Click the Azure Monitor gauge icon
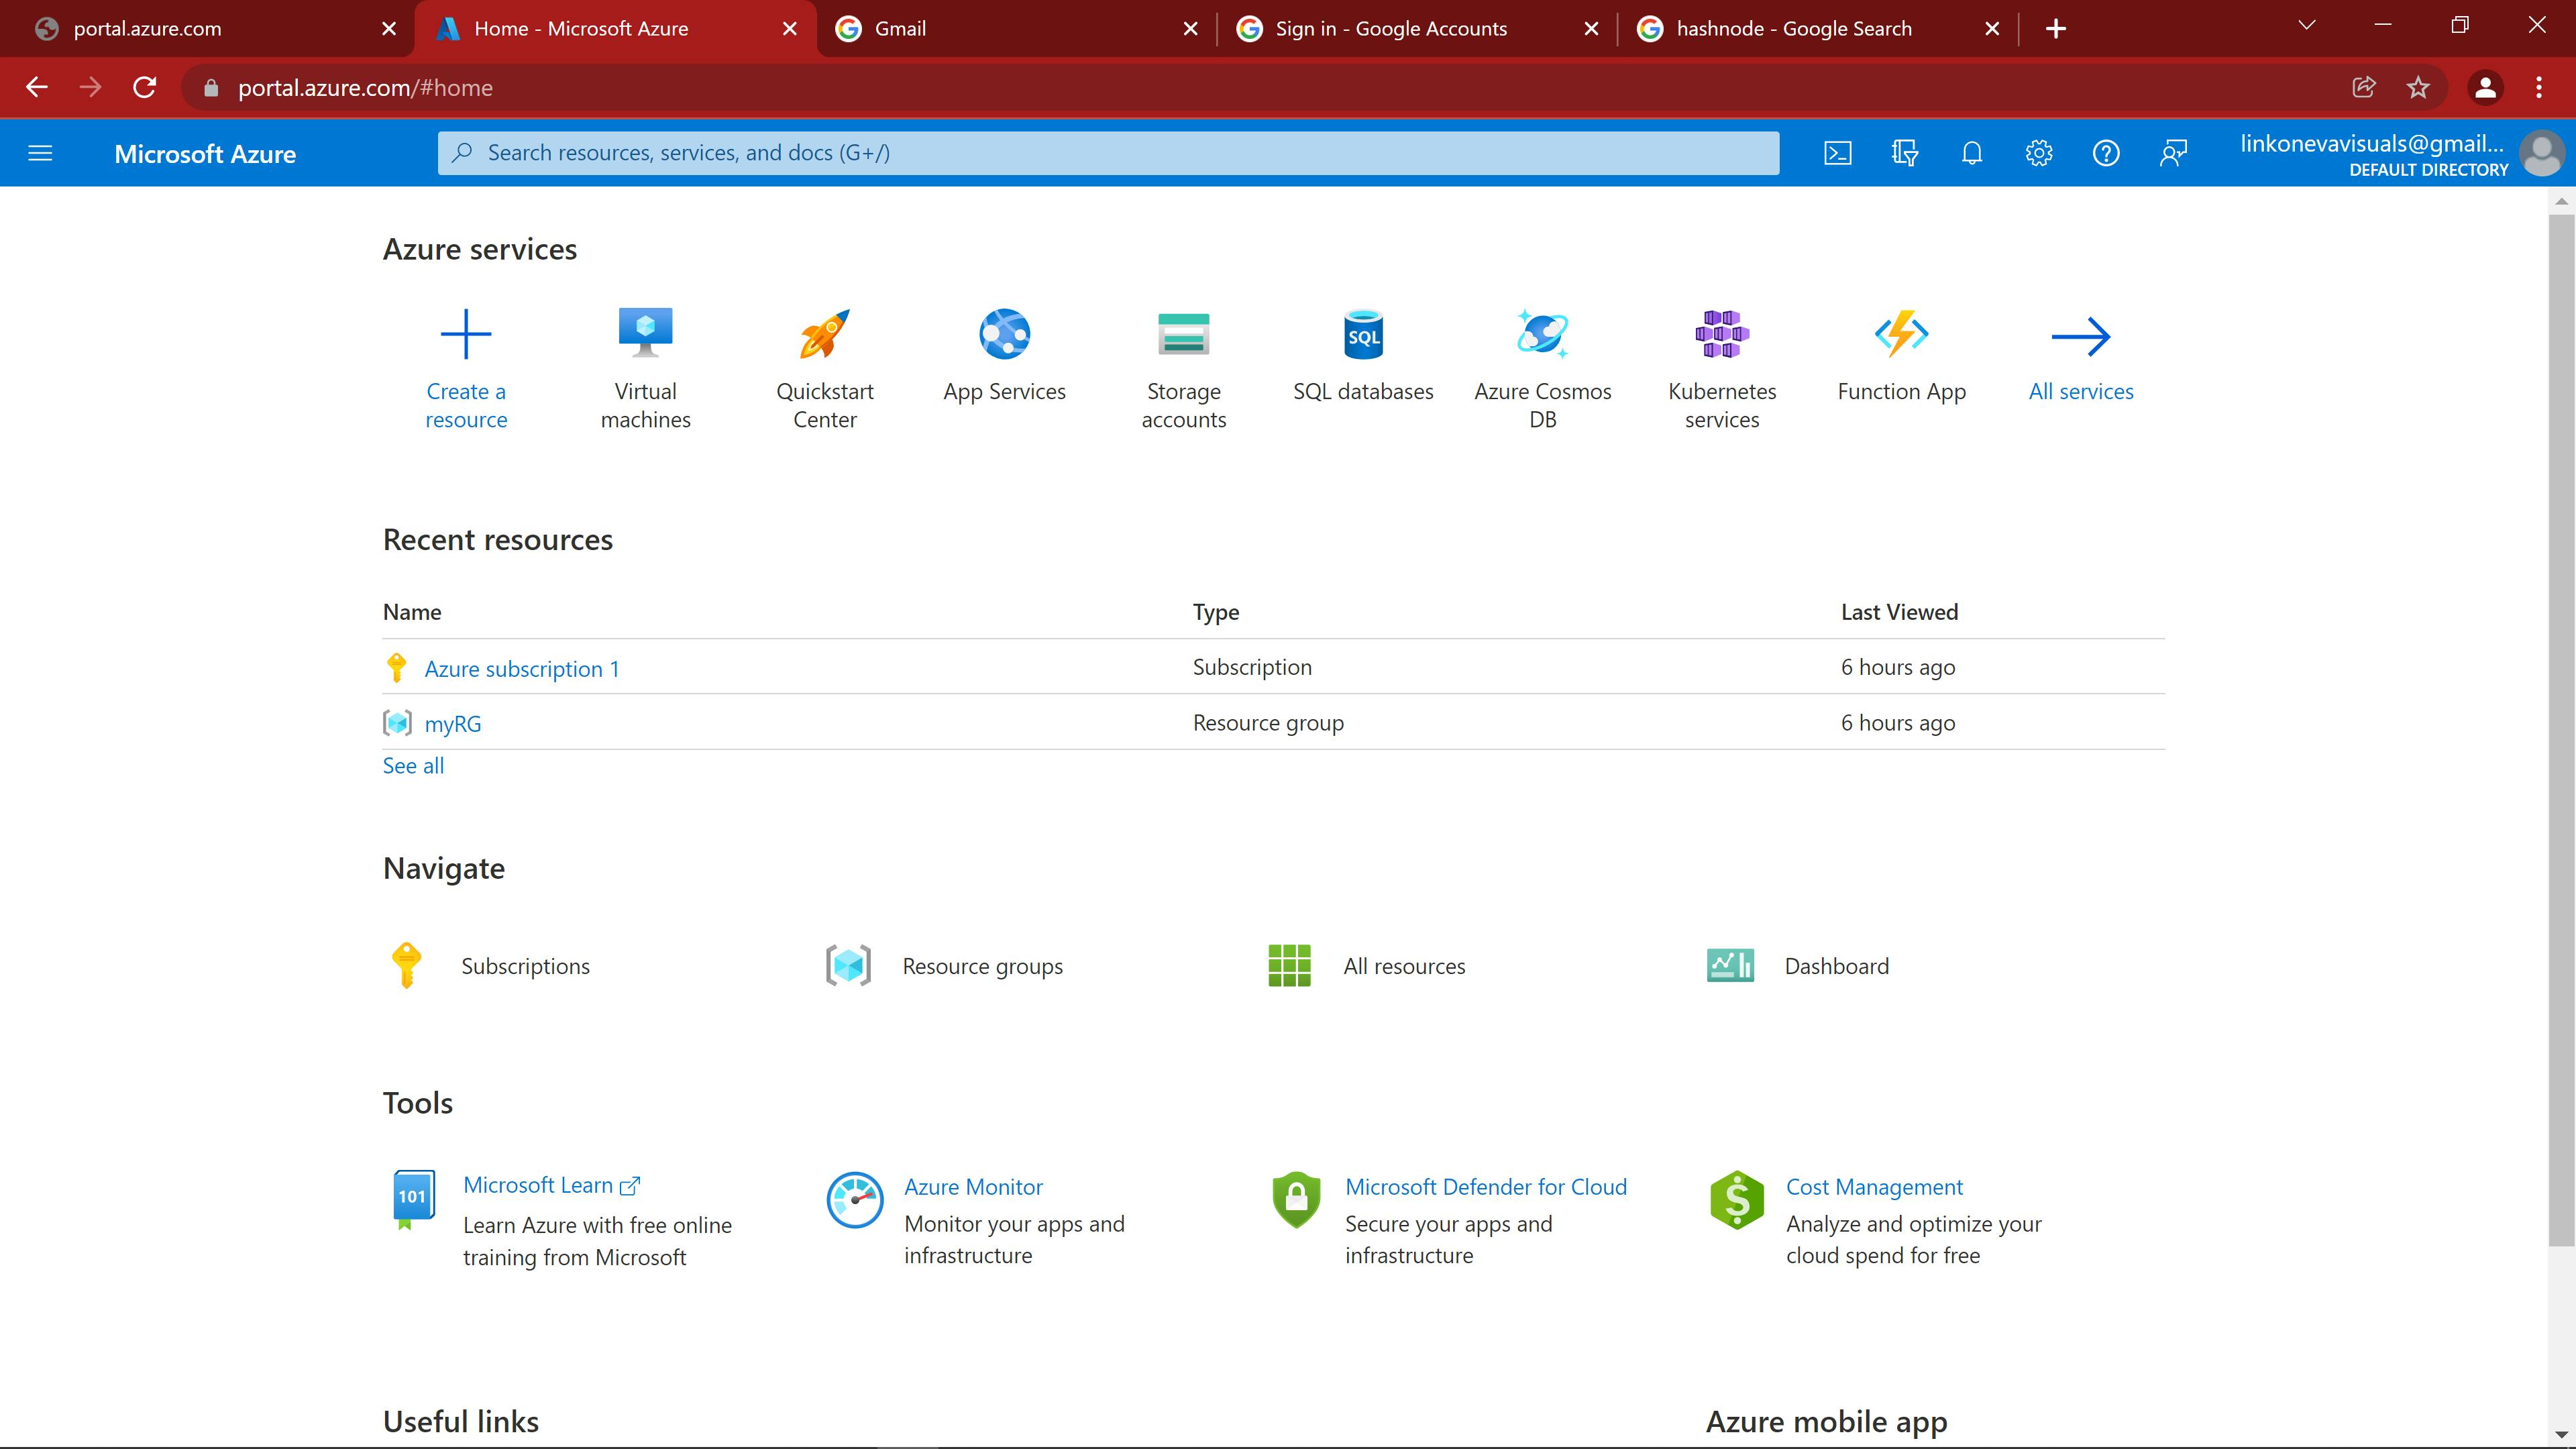The width and height of the screenshot is (2576, 1449). [x=855, y=1200]
